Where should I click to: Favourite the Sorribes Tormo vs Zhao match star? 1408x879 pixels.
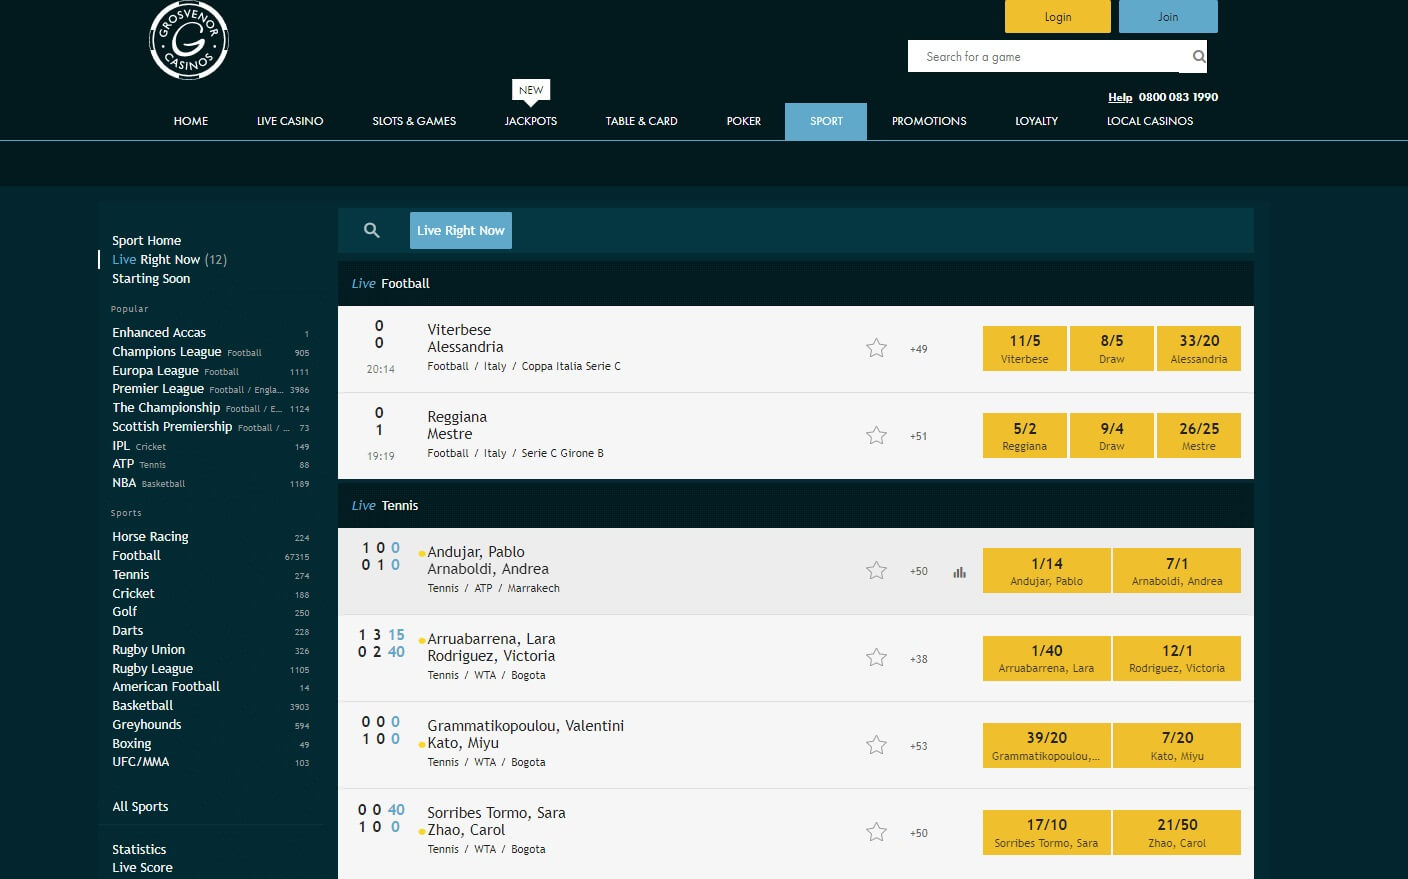[x=877, y=832]
